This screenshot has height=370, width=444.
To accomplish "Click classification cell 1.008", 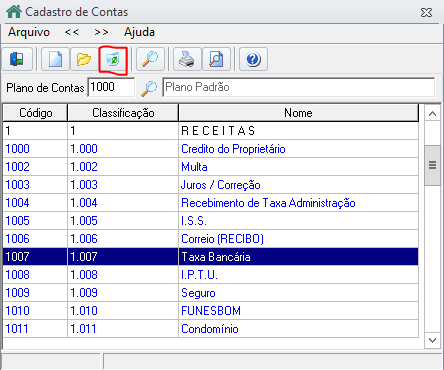I will [x=123, y=275].
